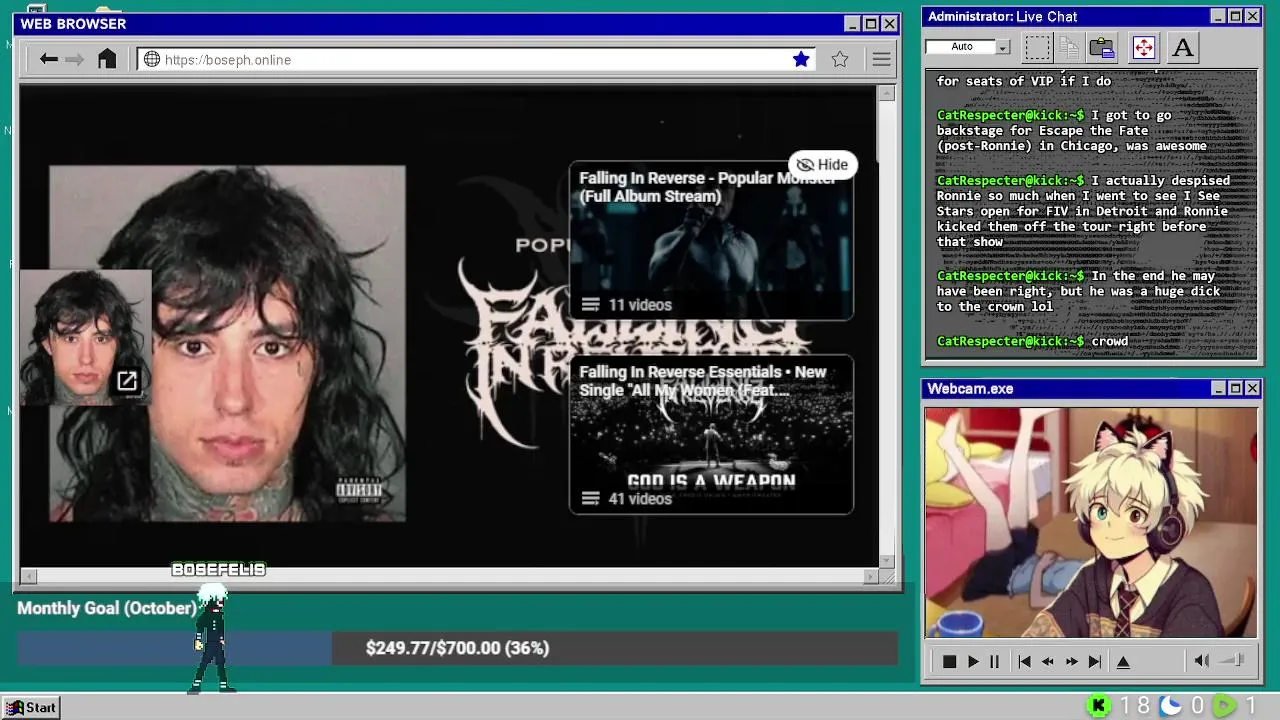The image size is (1280, 720).
Task: Pause the Webcam.exe player
Action: coord(994,661)
